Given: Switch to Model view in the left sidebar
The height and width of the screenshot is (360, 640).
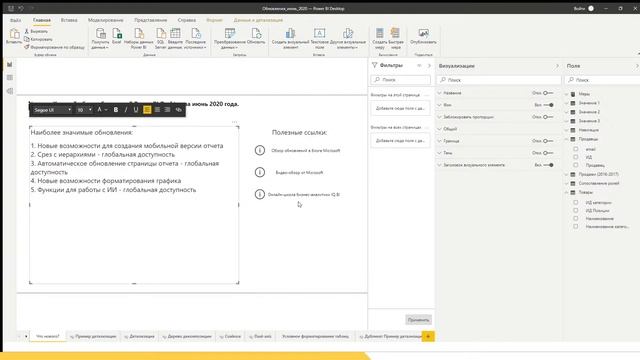Looking at the screenshot, I should (x=10, y=91).
